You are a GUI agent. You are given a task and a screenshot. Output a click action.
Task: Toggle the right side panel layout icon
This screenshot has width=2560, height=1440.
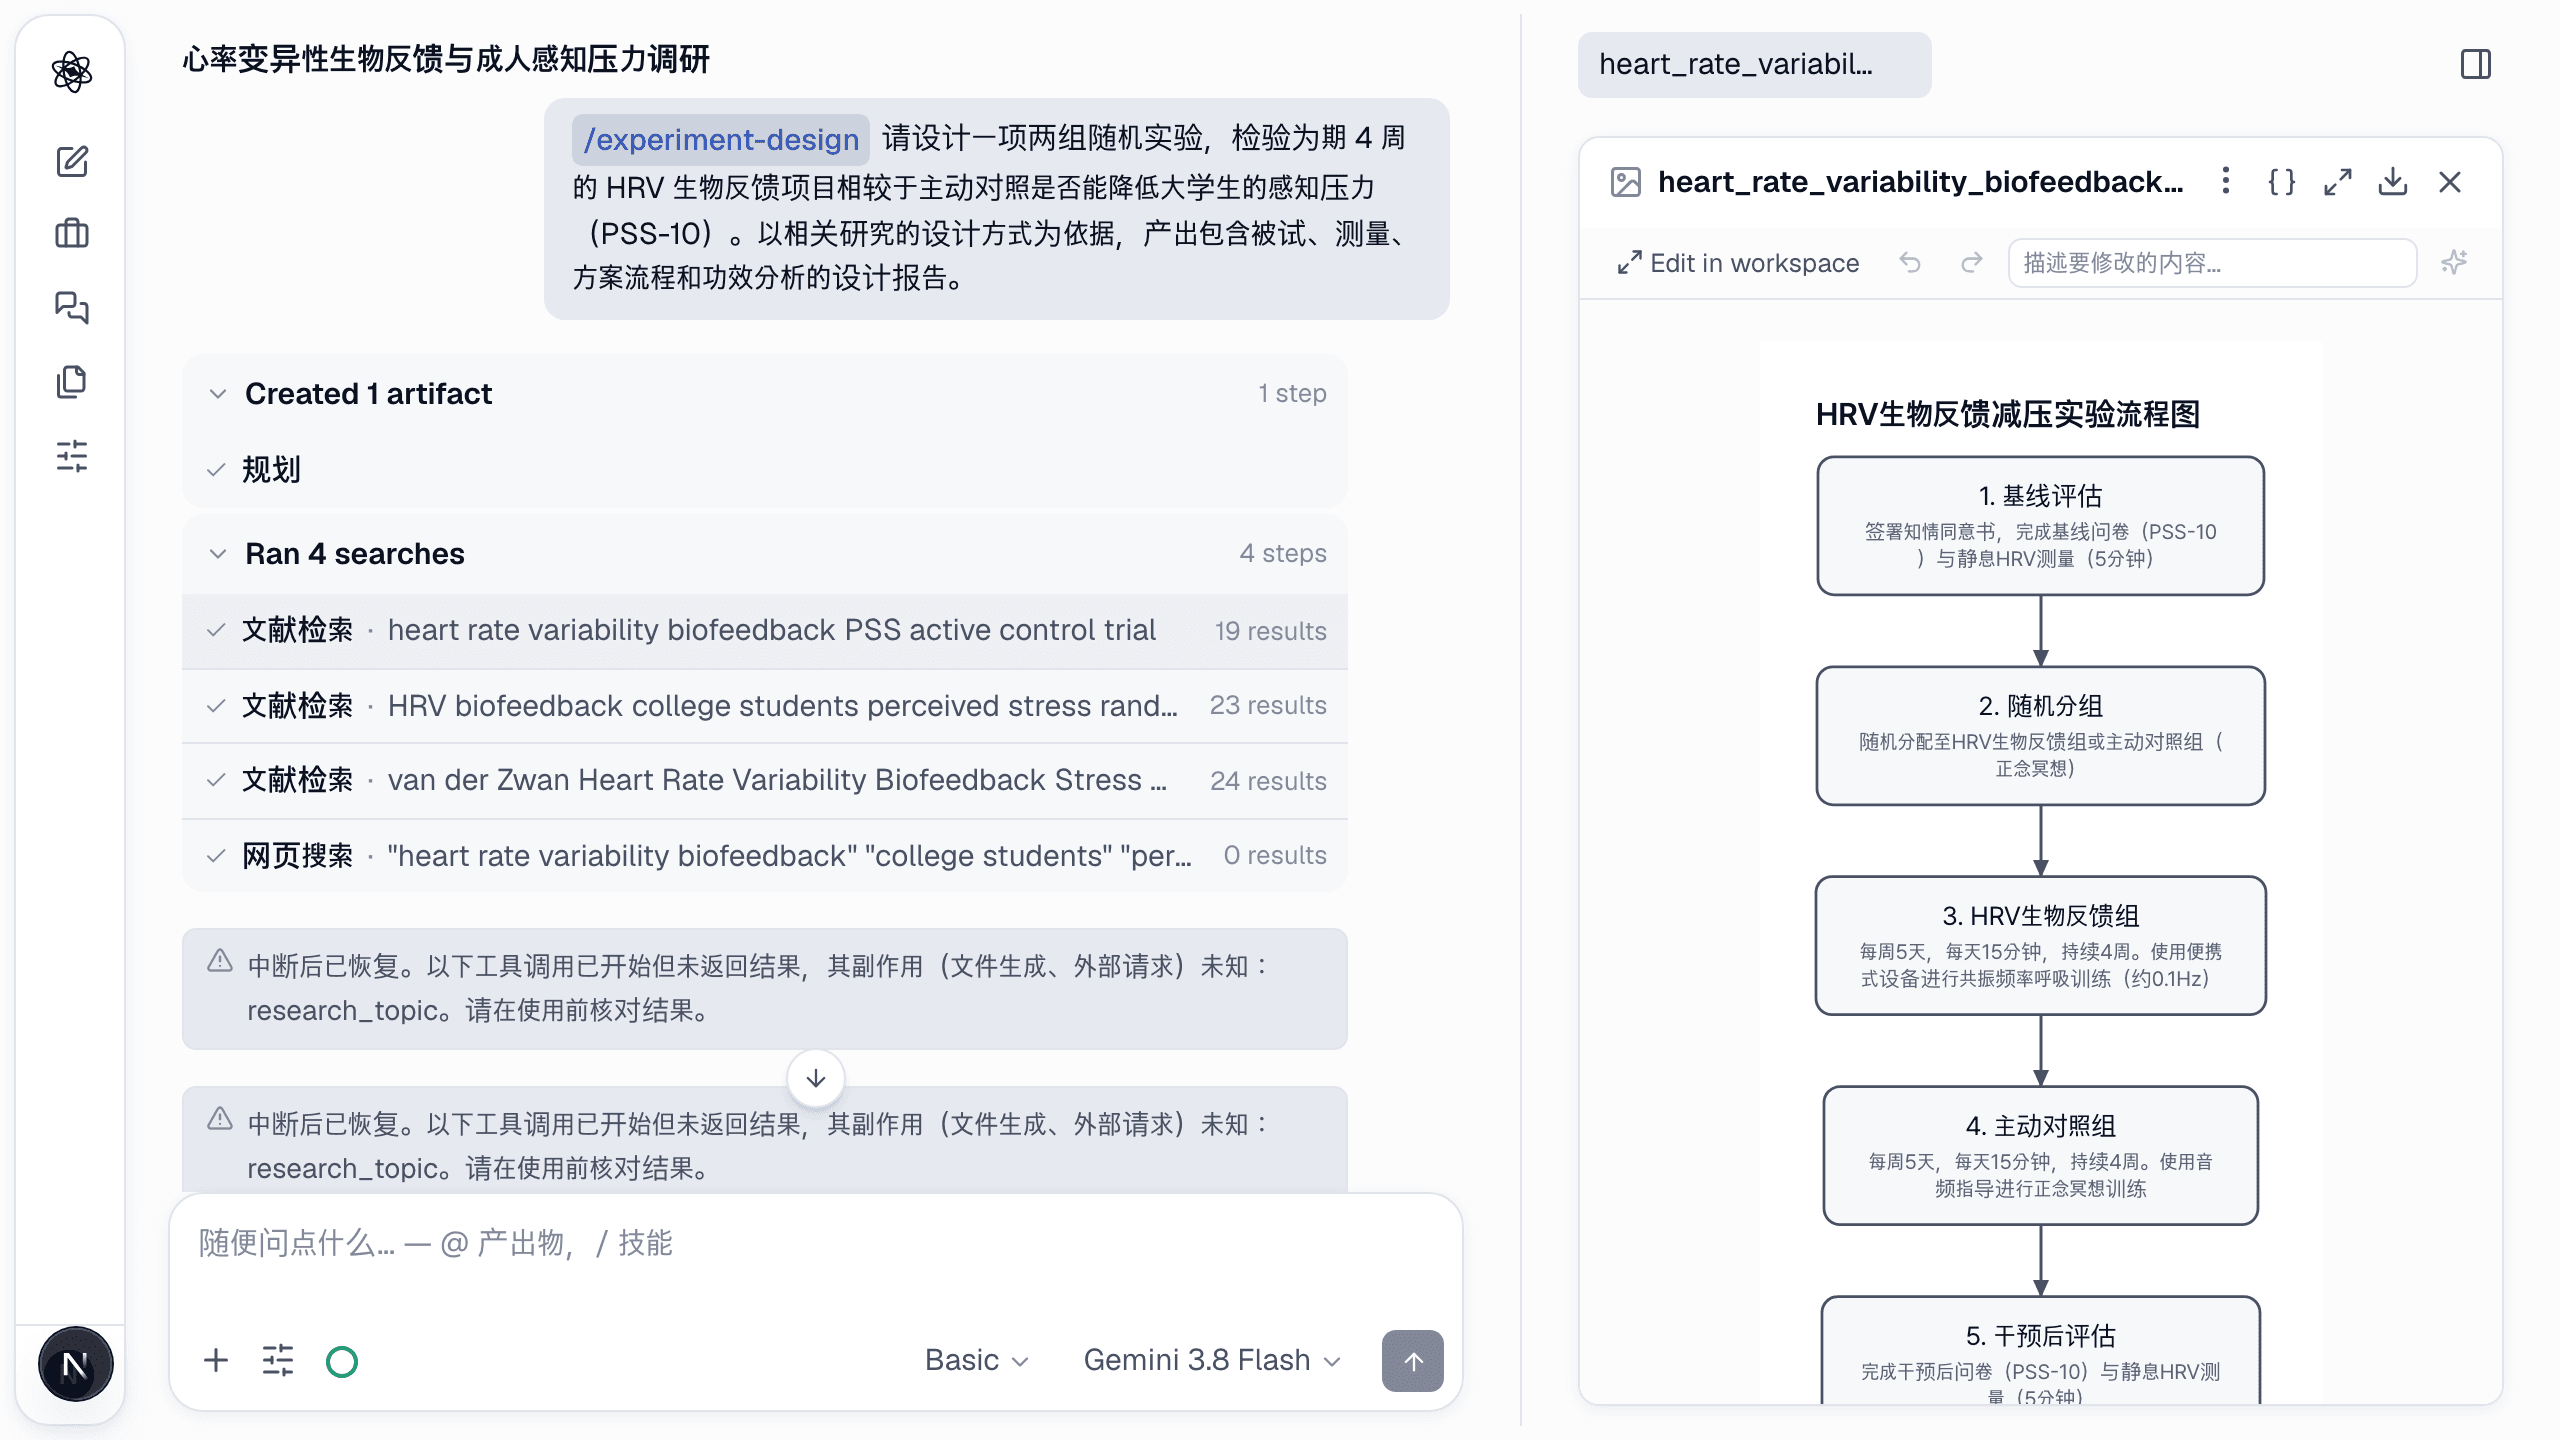click(2475, 65)
